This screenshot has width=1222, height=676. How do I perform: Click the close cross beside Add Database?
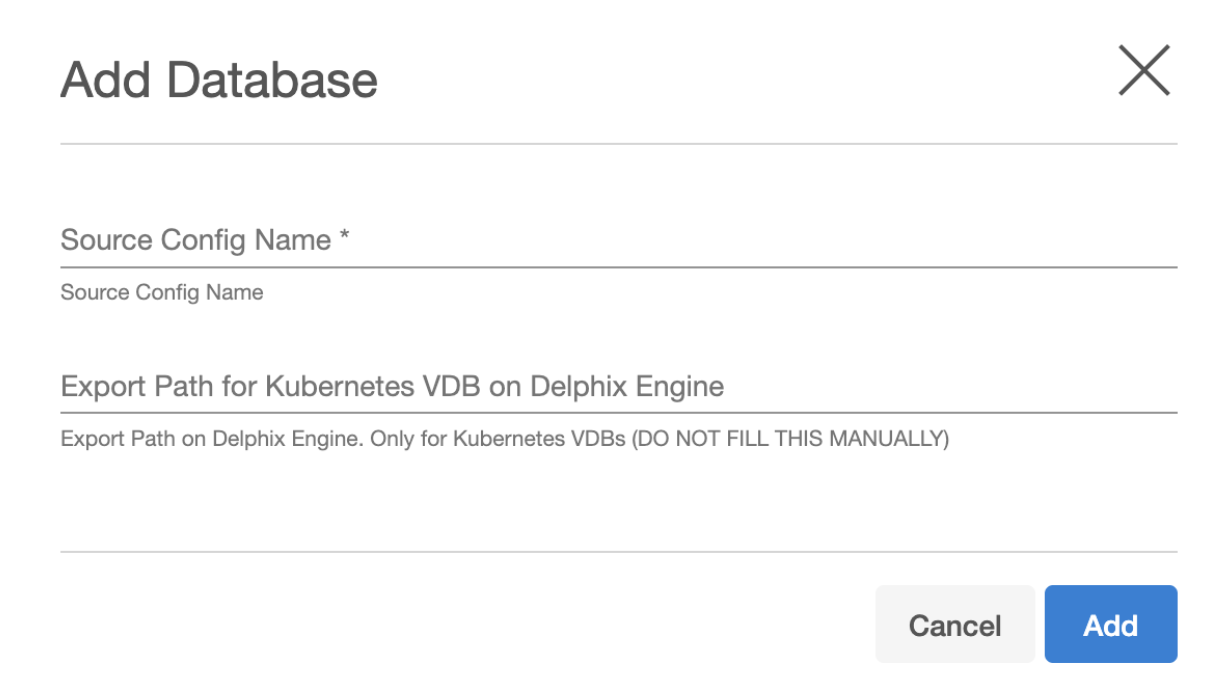[1143, 71]
